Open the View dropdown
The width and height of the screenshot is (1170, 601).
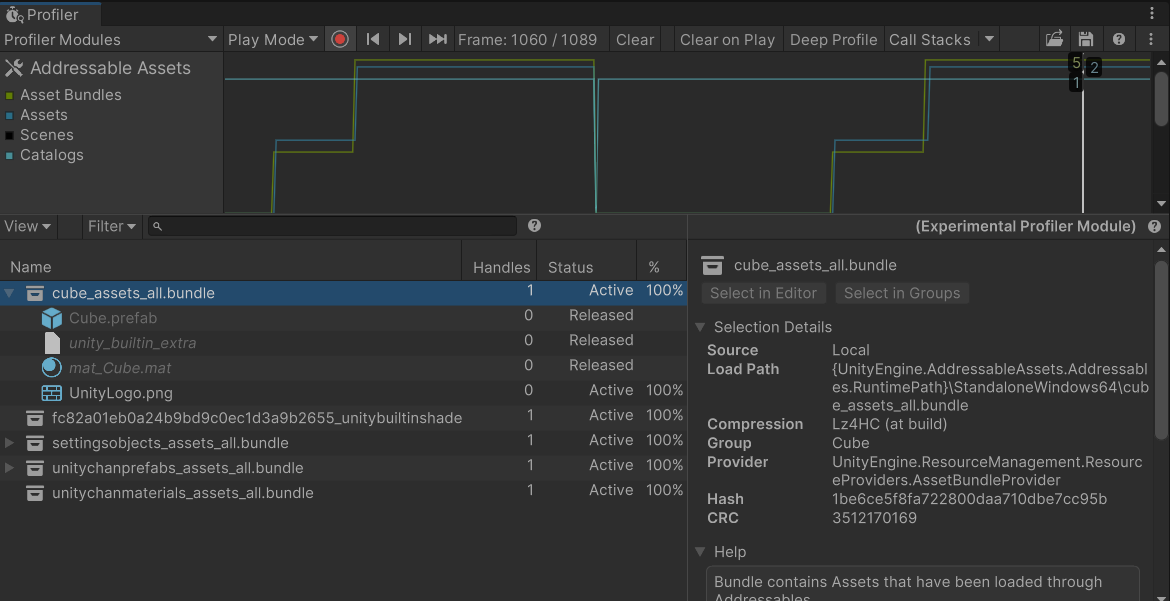28,226
